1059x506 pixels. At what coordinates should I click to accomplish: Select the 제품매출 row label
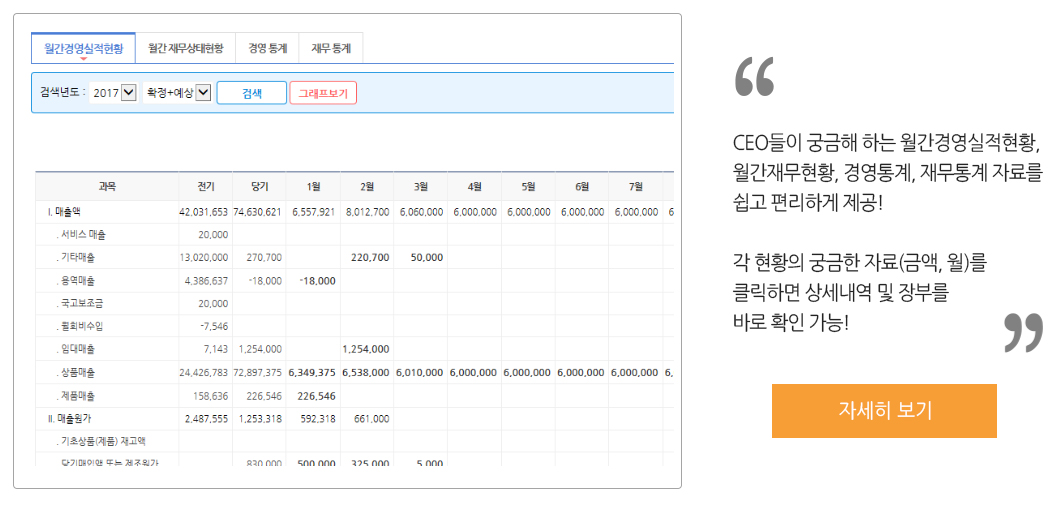pos(76,395)
